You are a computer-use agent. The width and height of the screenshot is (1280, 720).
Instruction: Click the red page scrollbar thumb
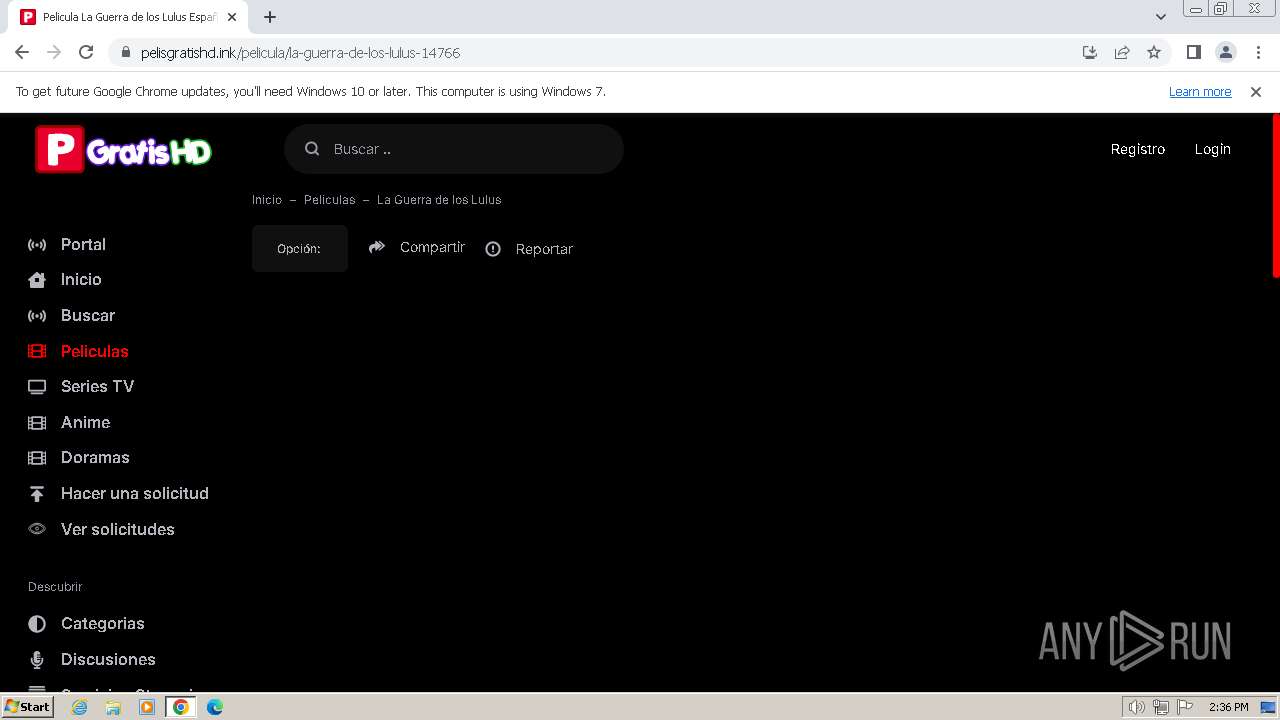[x=1276, y=195]
